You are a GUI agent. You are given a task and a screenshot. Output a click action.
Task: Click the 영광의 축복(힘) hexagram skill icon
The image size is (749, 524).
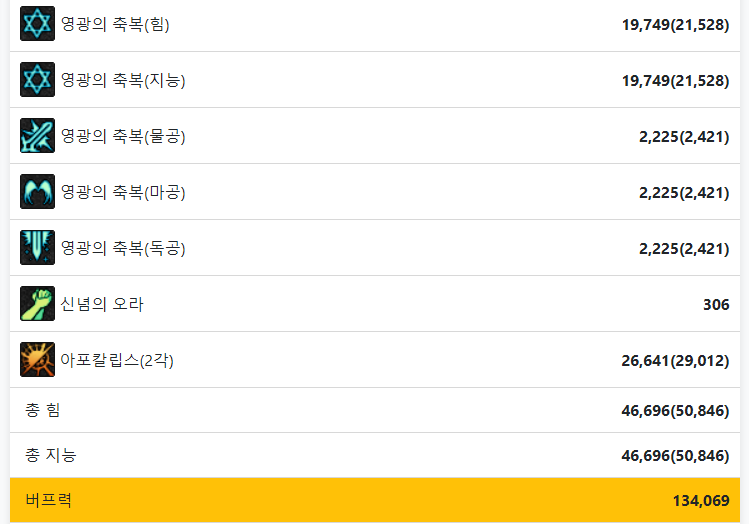37,23
